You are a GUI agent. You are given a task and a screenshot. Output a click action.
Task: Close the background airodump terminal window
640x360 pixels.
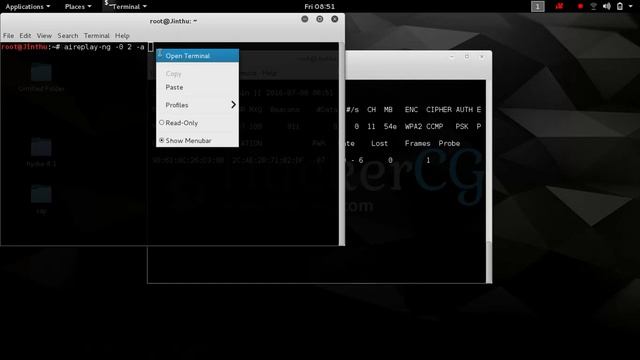(x=482, y=57)
